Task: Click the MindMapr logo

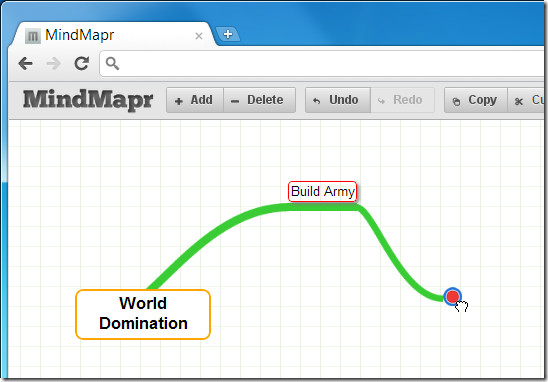Action: pos(88,100)
